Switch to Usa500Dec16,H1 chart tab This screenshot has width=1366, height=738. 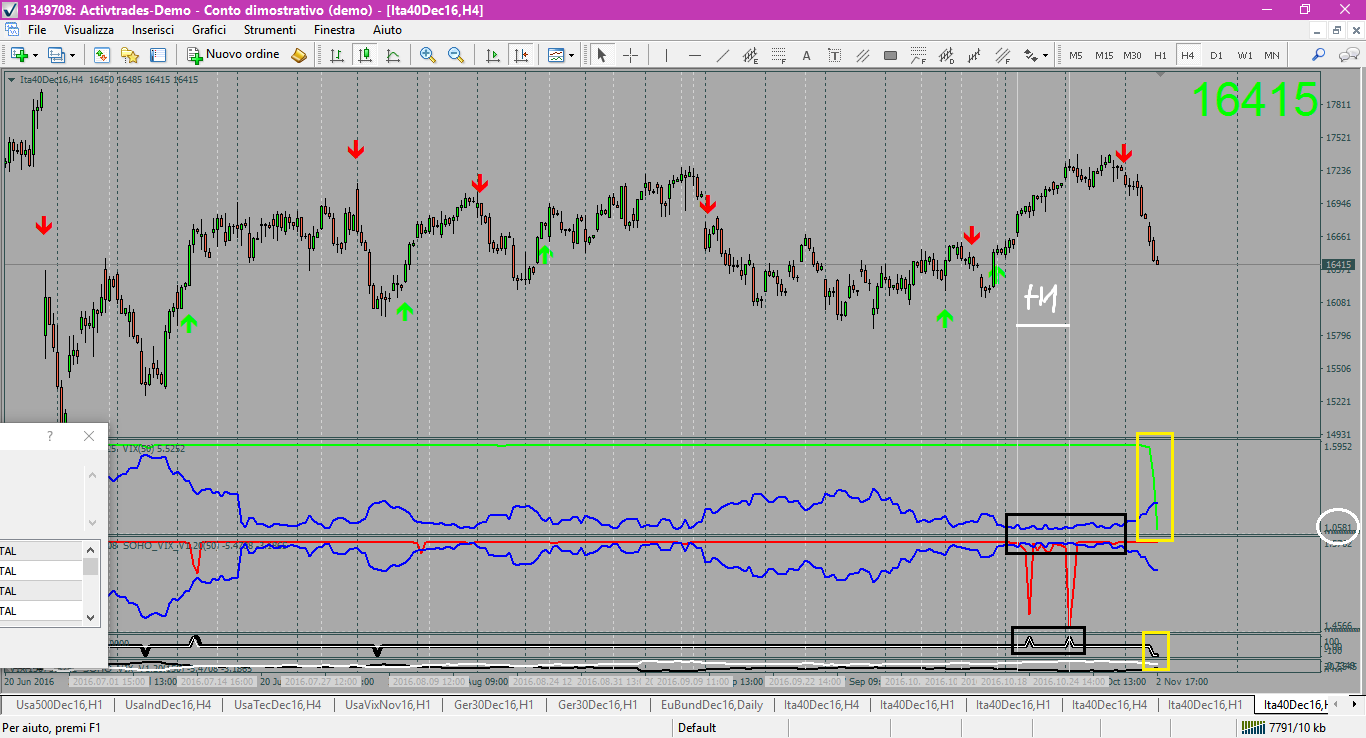tap(59, 705)
